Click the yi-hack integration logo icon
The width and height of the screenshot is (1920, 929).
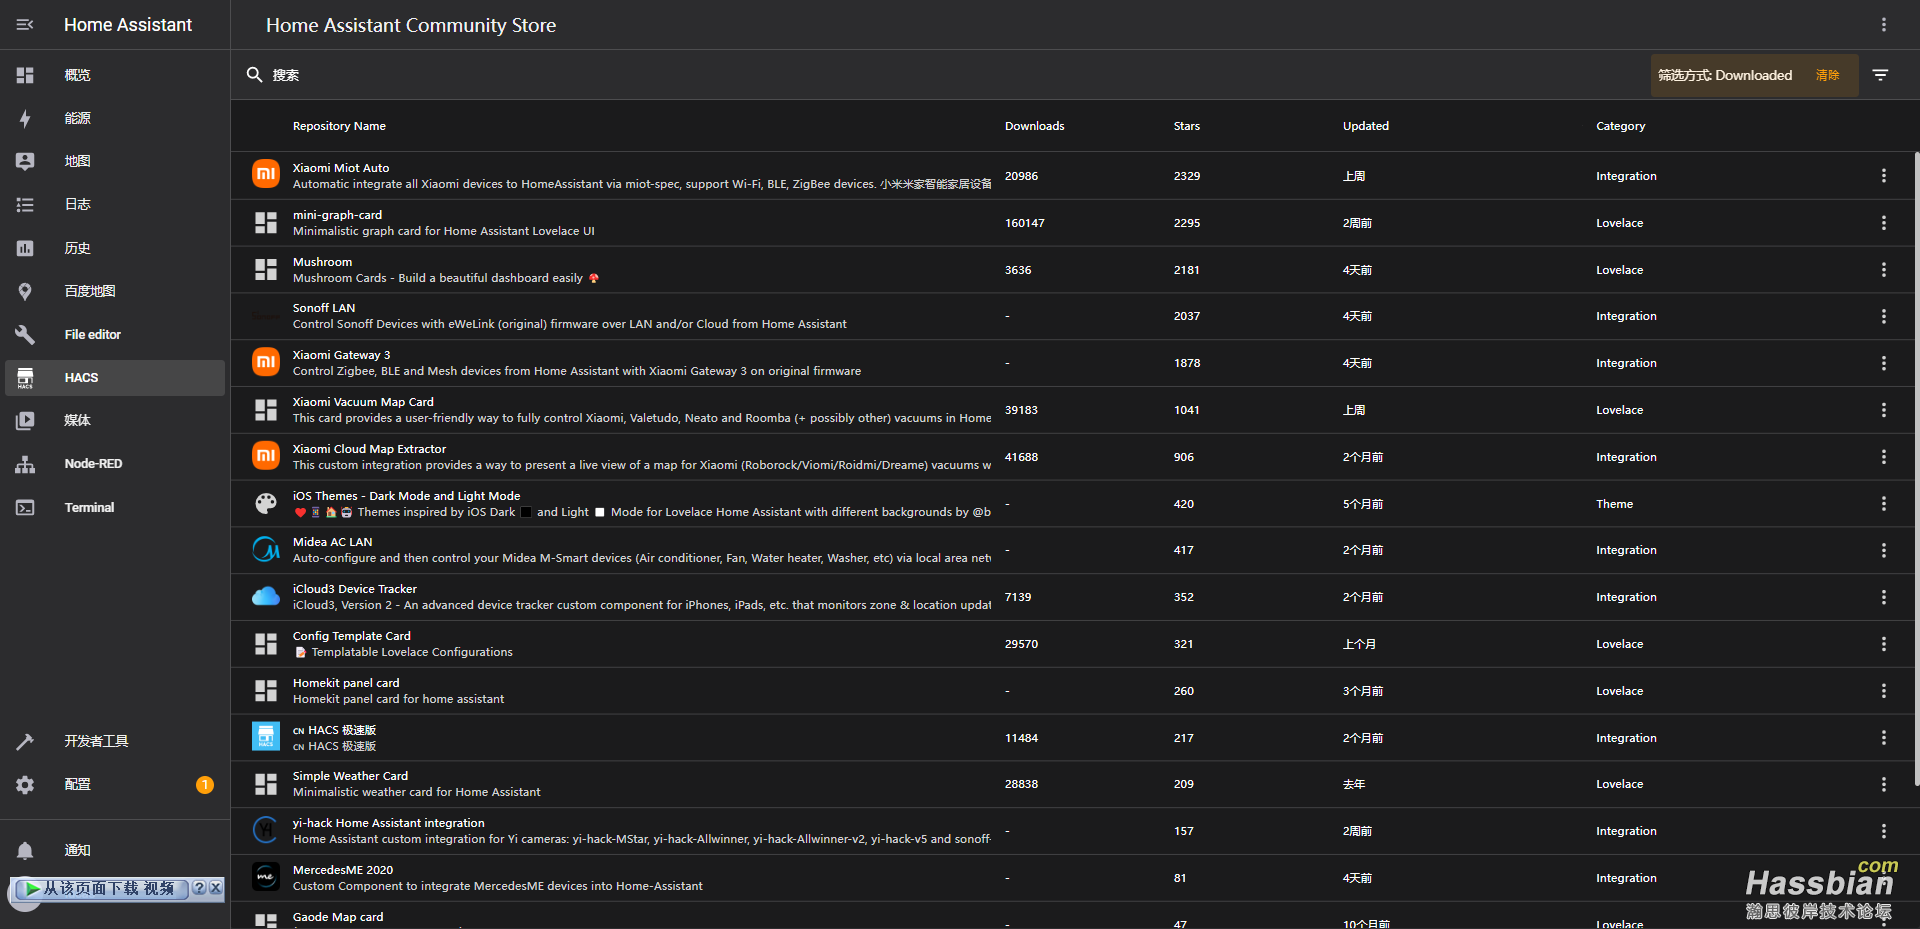tap(265, 830)
